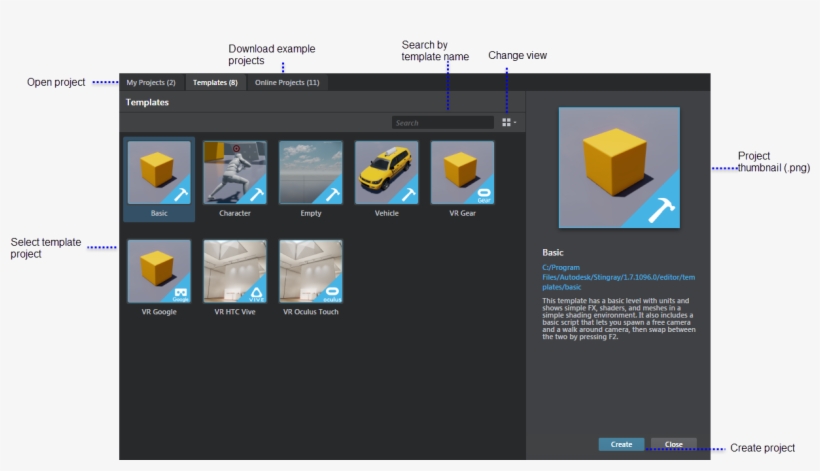Click the 'Empty' template label

(x=311, y=213)
